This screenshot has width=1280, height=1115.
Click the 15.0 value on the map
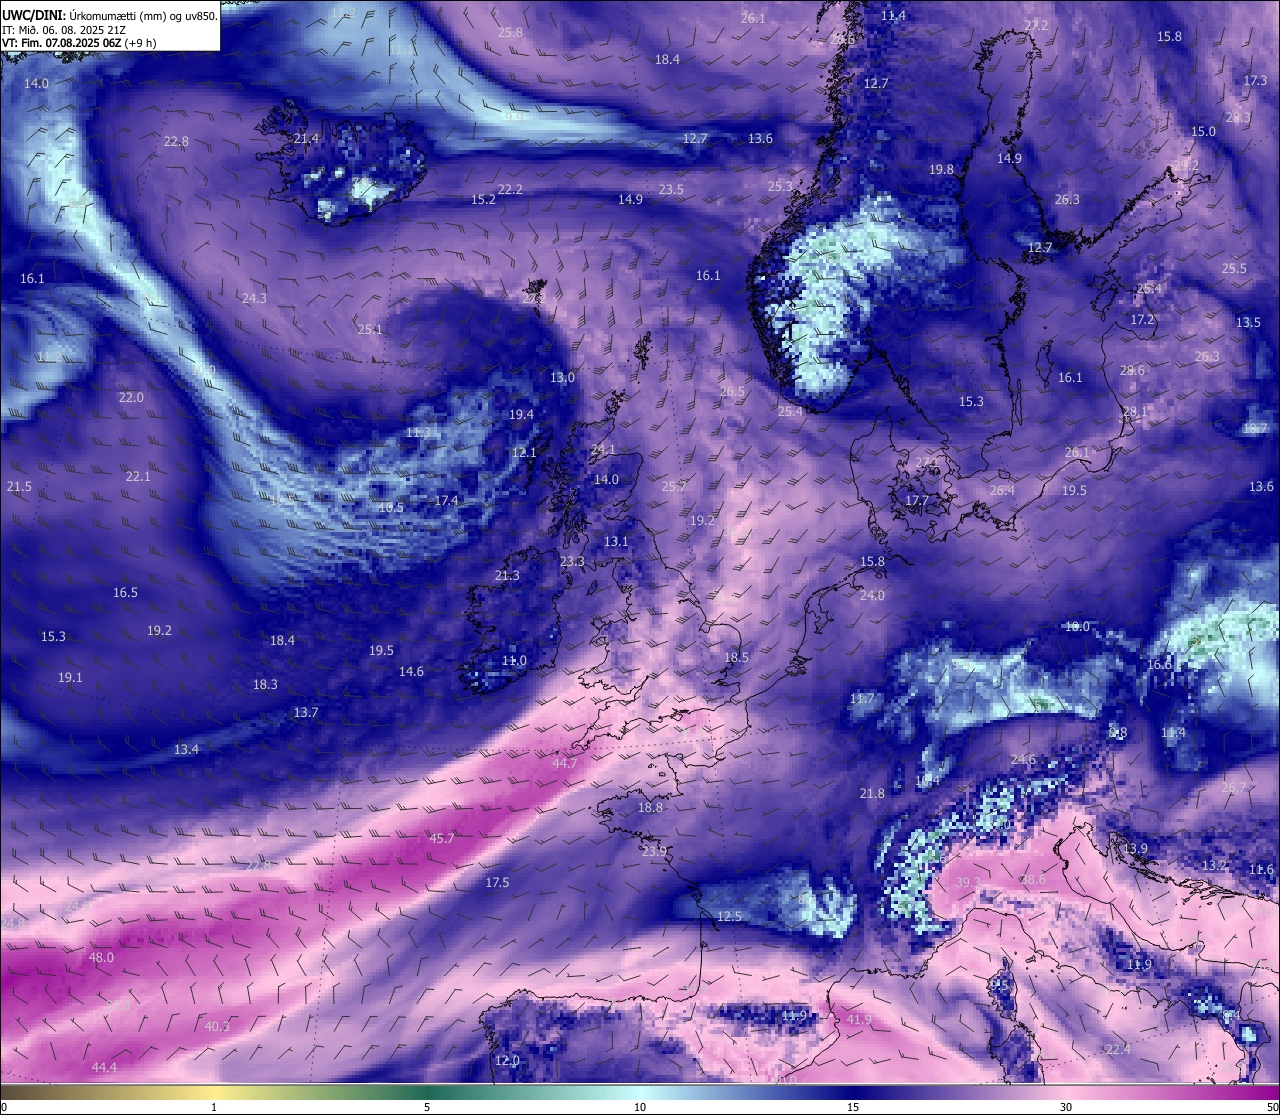tap(1203, 132)
